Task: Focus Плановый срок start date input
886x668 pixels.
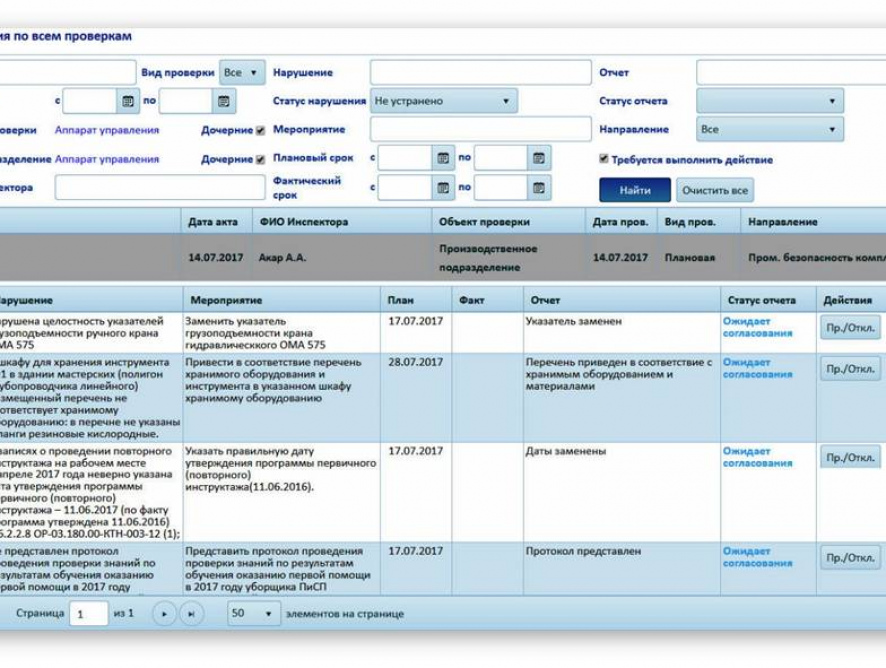Action: pos(405,158)
